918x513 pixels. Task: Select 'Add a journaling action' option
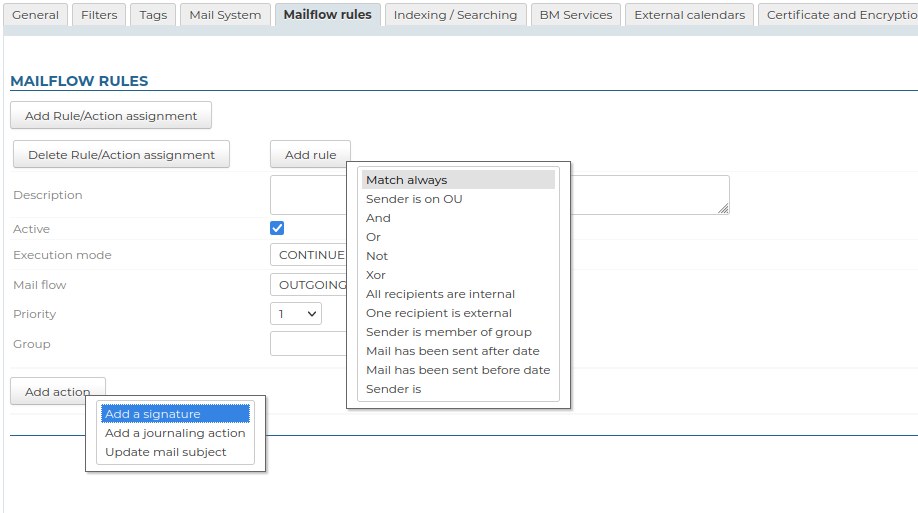tap(175, 433)
